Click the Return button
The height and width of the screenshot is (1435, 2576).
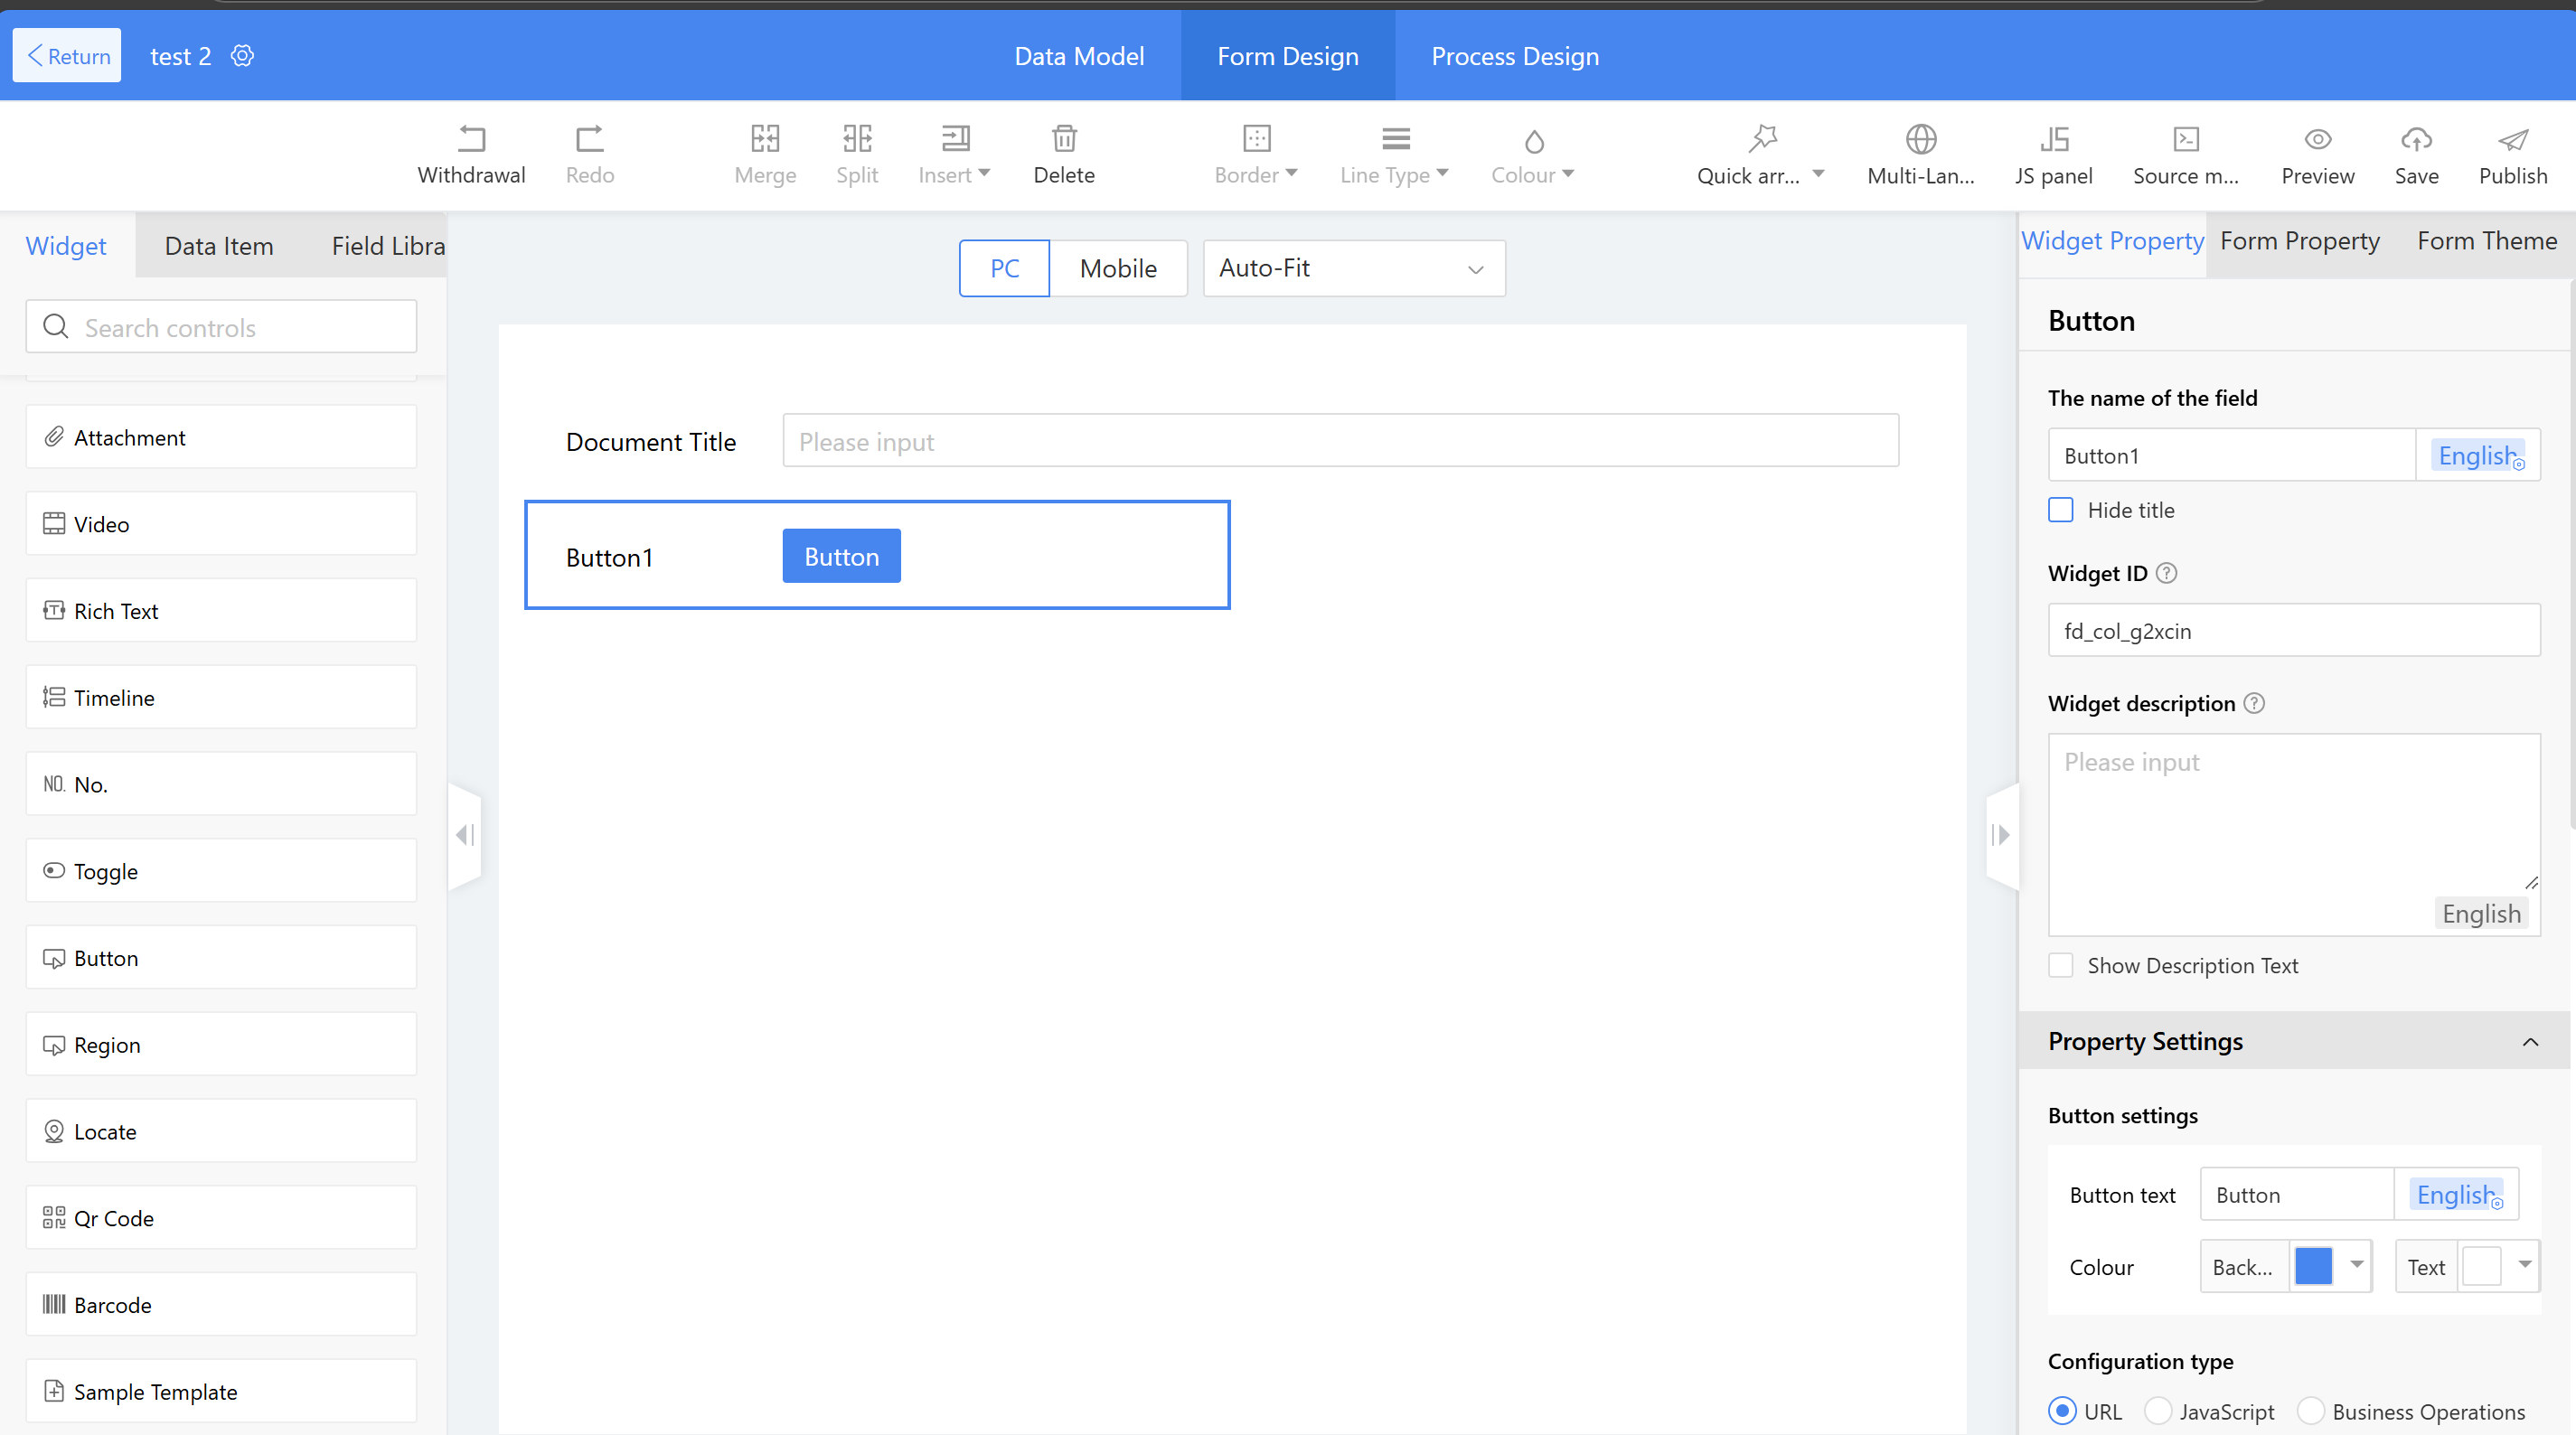pos(67,56)
